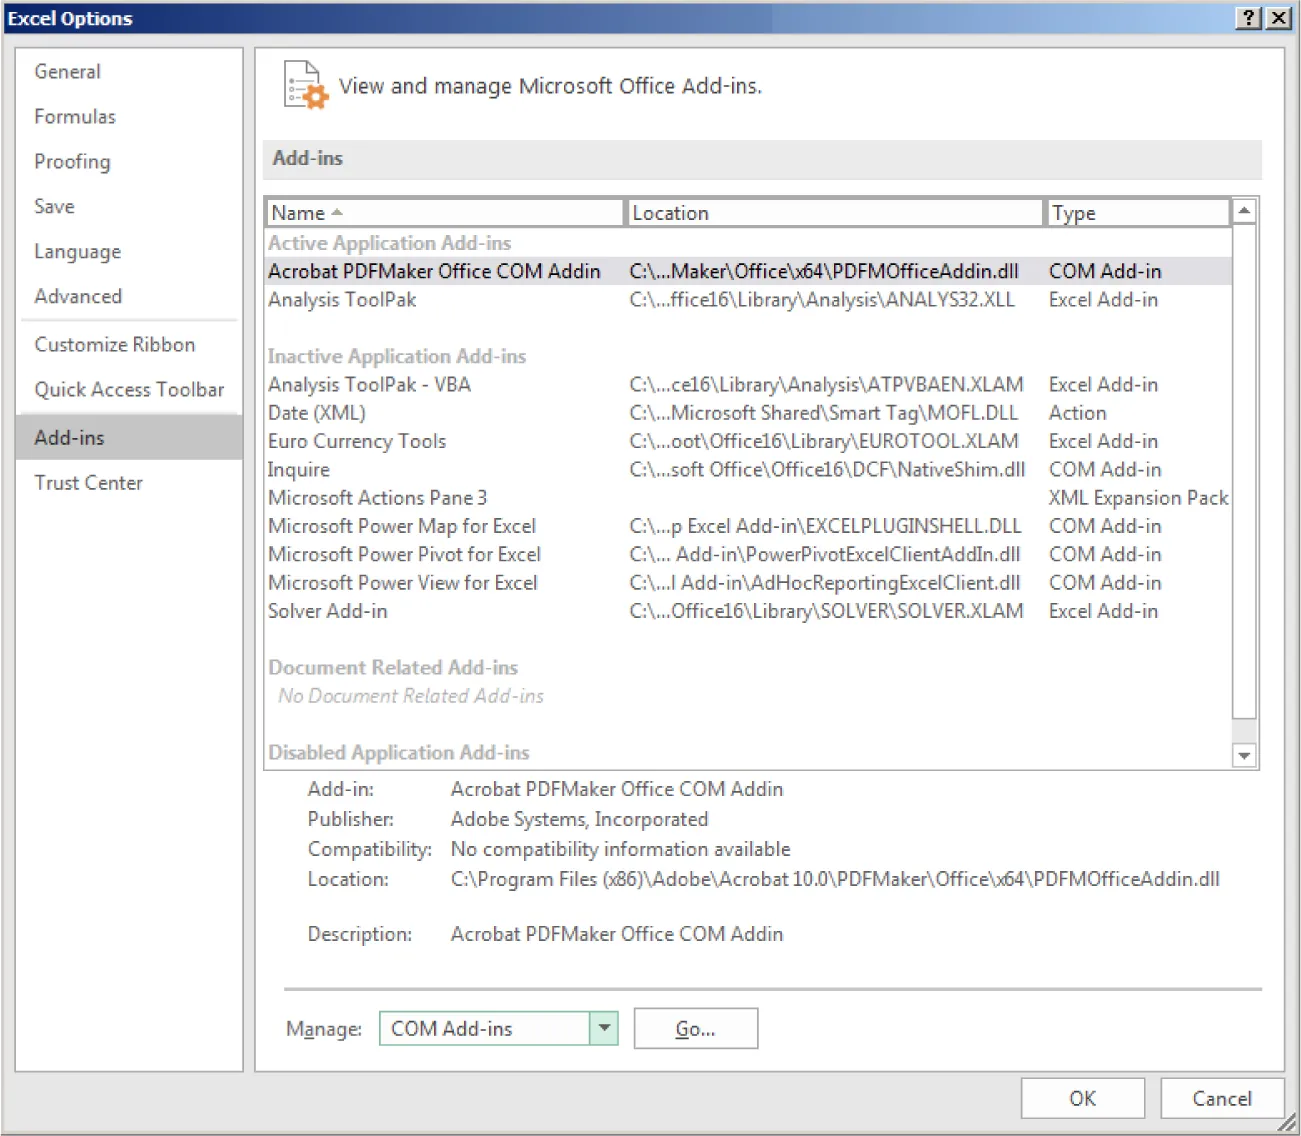Viewport: 1301px width, 1136px height.
Task: Confirm with the OK button
Action: coord(1082,1098)
